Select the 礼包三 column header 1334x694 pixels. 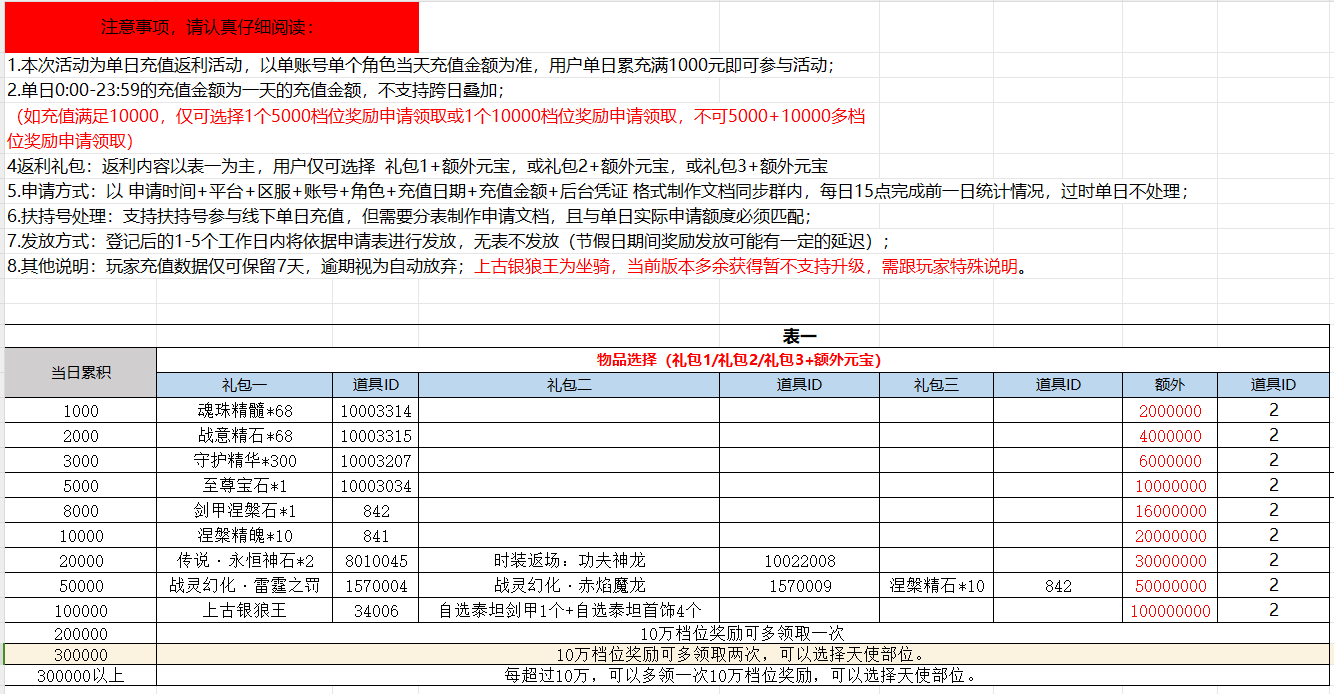937,385
